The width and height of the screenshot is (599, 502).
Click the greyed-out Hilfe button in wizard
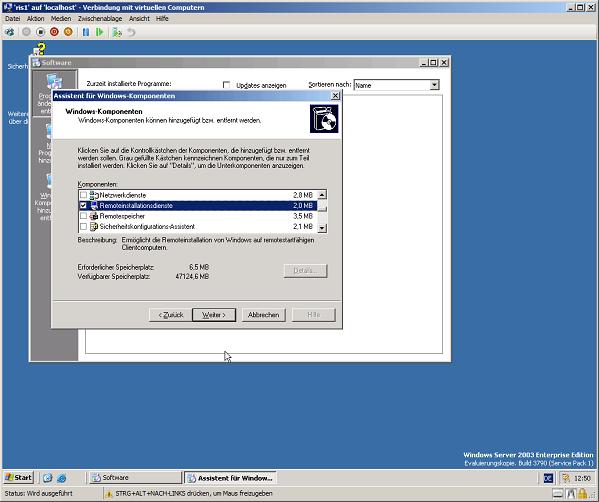(x=314, y=315)
